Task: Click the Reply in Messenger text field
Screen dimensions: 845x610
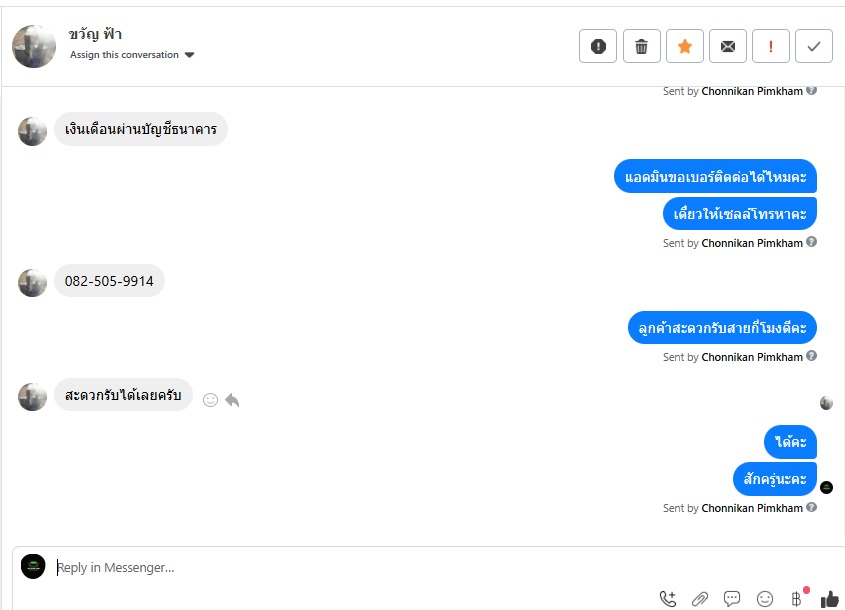Action: [350, 567]
